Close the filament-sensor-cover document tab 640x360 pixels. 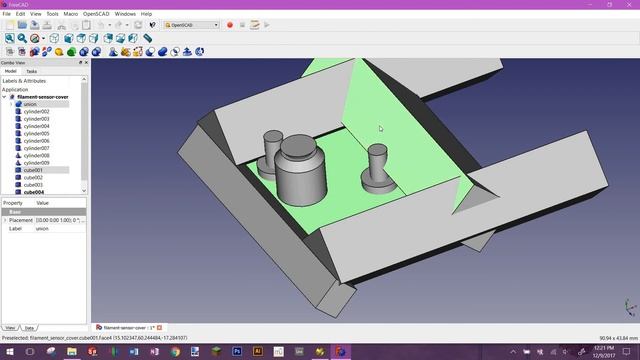point(160,328)
